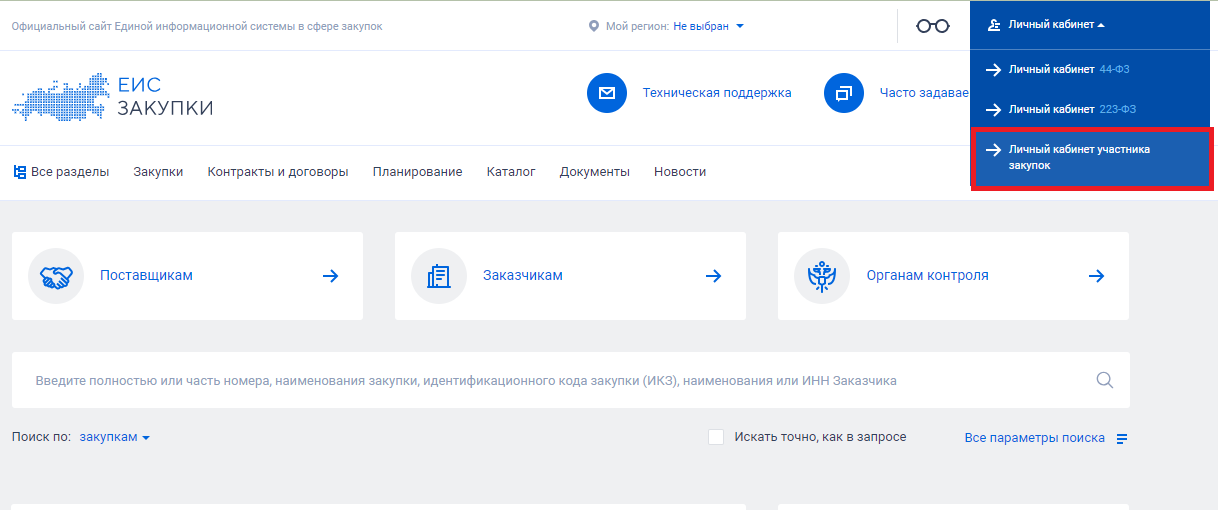1218x510 pixels.
Task: Click the FAQ chat bubbles icon
Action: pyautogui.click(x=843, y=93)
